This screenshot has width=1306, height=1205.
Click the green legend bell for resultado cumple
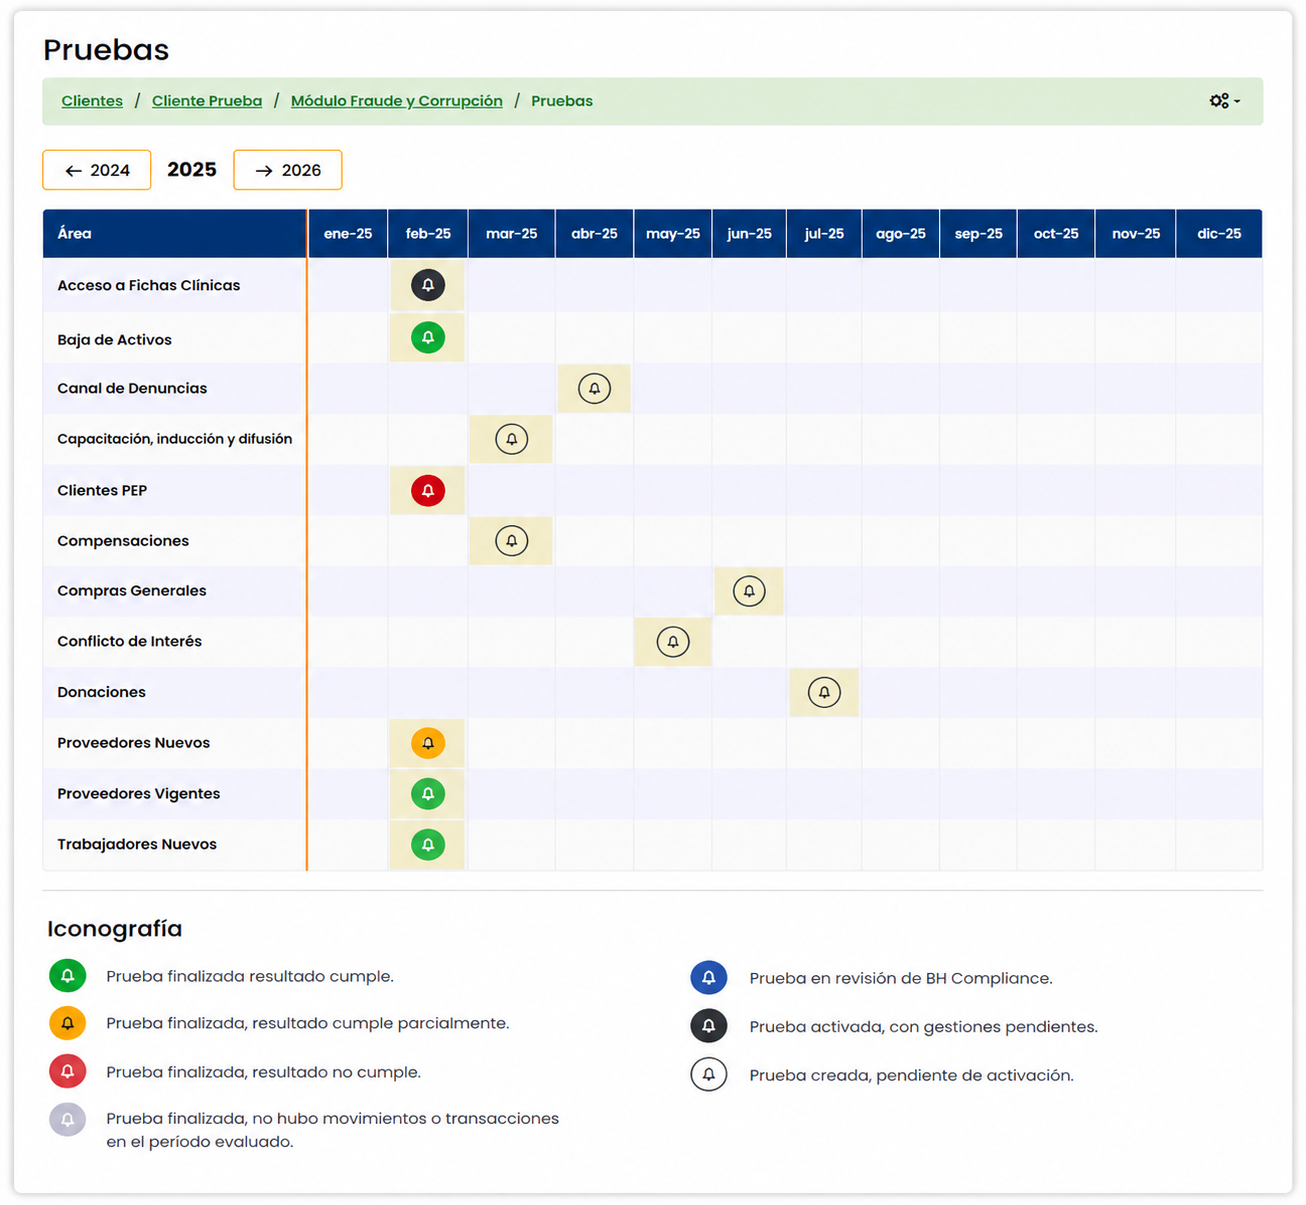[x=68, y=976]
